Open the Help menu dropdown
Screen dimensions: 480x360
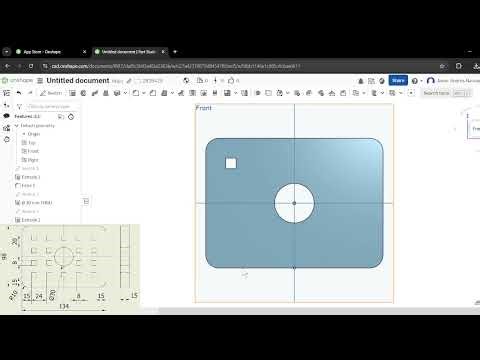tap(416, 81)
